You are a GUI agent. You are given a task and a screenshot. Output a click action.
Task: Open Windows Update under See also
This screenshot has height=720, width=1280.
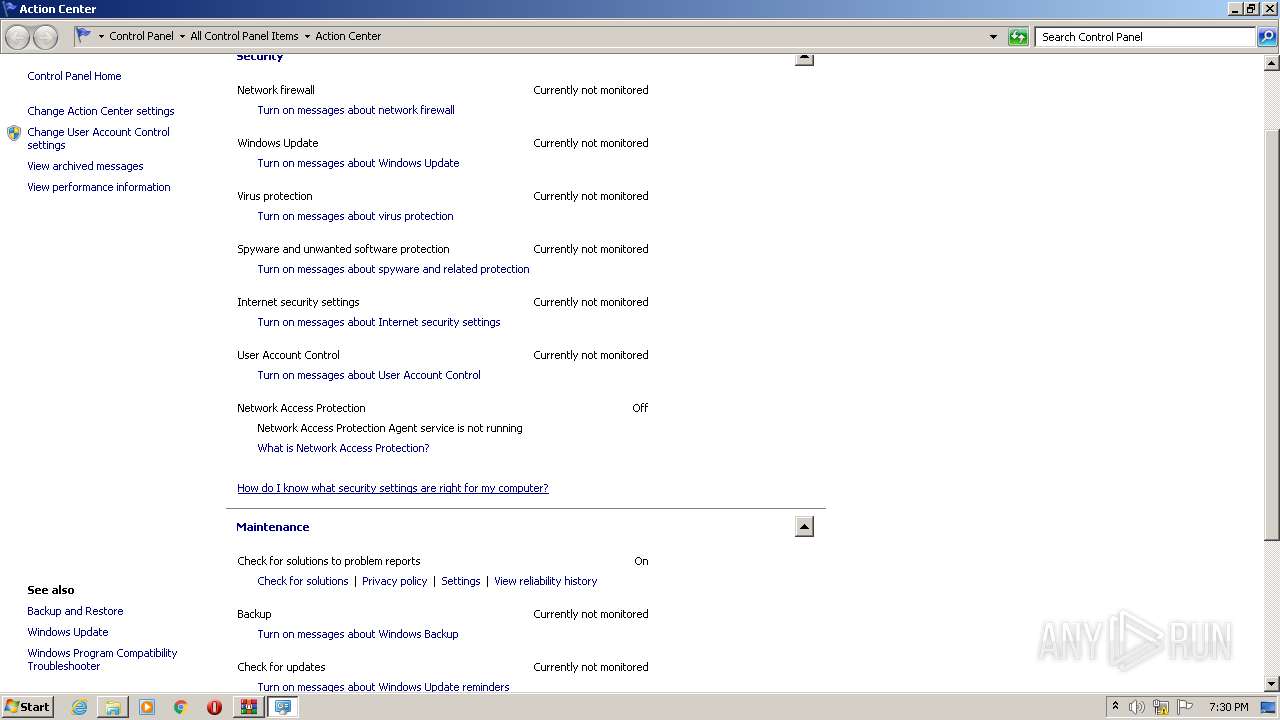68,632
